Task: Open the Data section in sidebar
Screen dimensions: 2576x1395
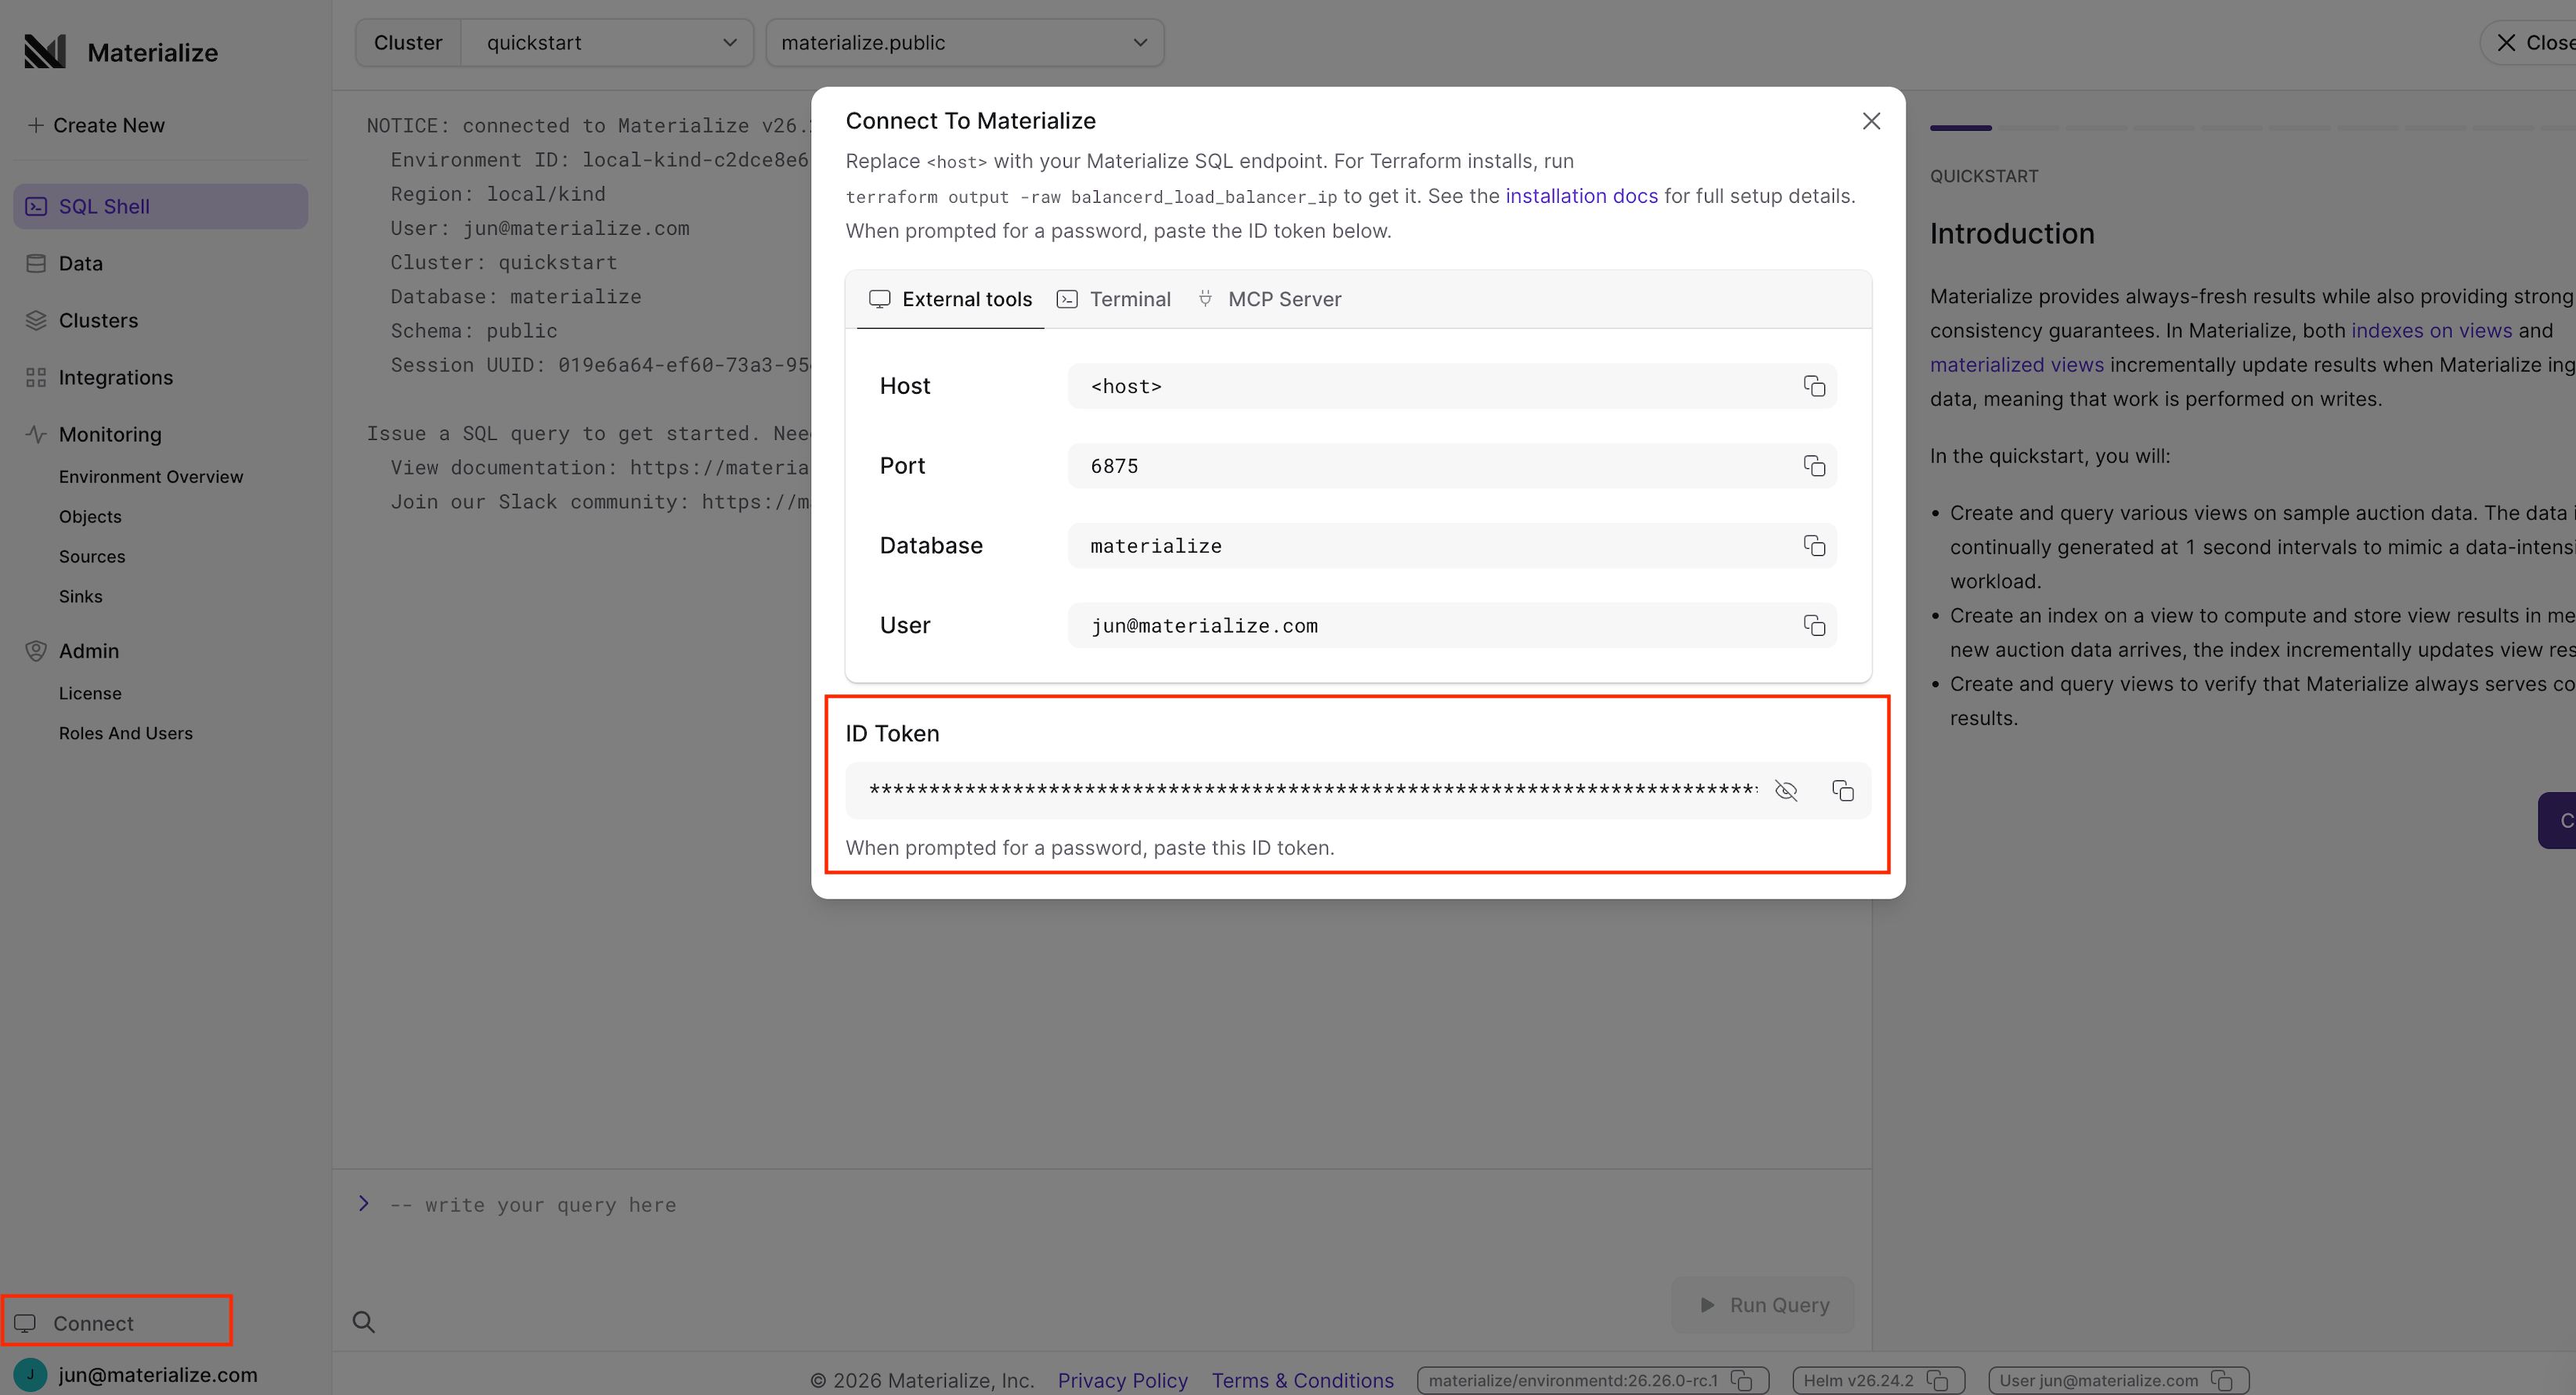Action: [160, 263]
